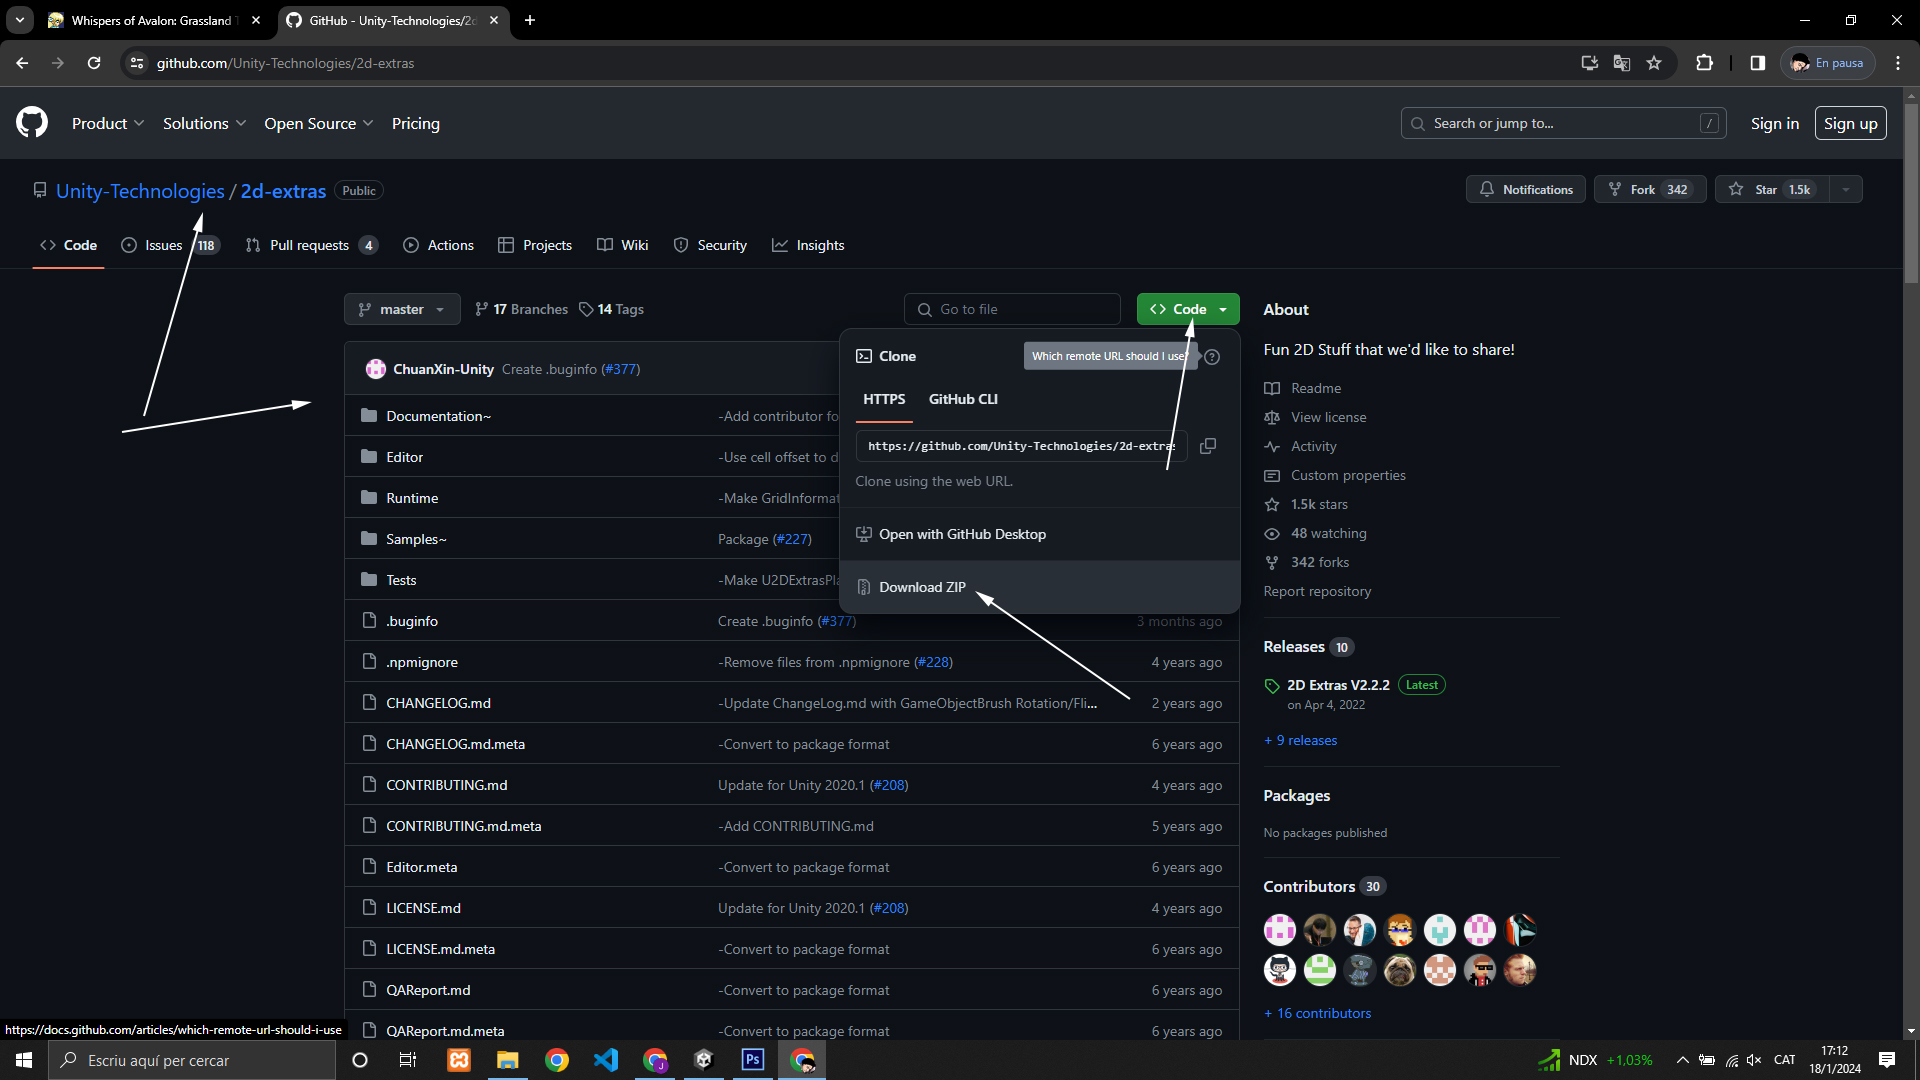This screenshot has height=1080, width=1920.
Task: Click the Go to file search field
Action: 1013,310
